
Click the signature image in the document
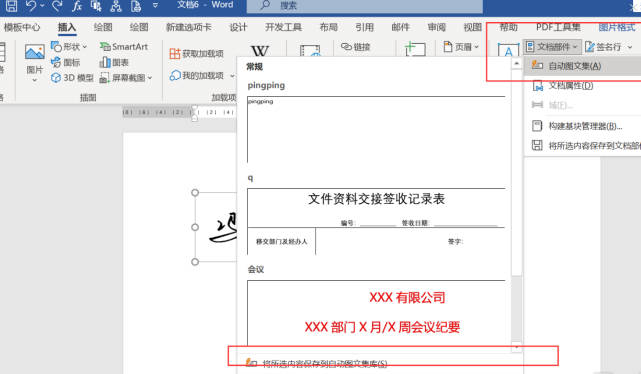[x=223, y=228]
